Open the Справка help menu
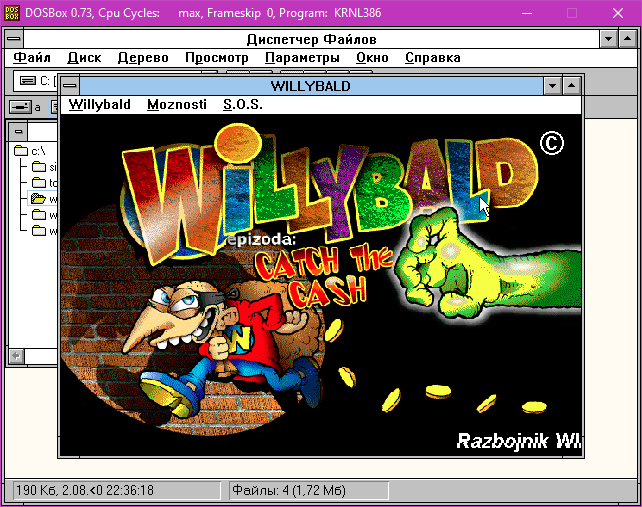This screenshot has width=642, height=507. [x=433, y=58]
